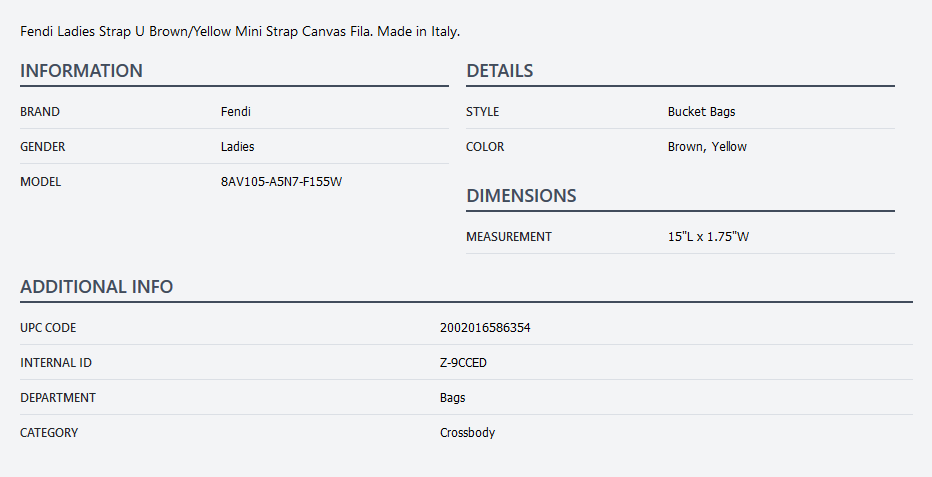Click the measurement value 15"L x 1.75"W

pos(708,237)
